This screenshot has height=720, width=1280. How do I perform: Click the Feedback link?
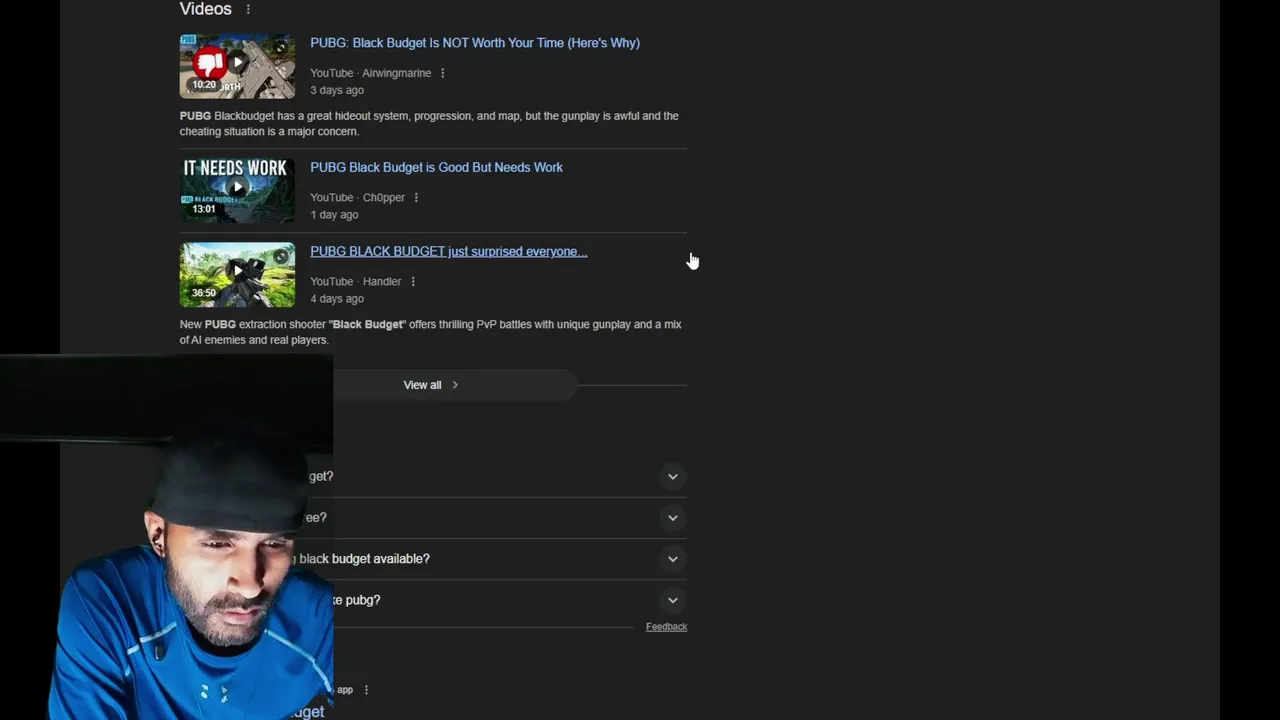pyautogui.click(x=666, y=627)
